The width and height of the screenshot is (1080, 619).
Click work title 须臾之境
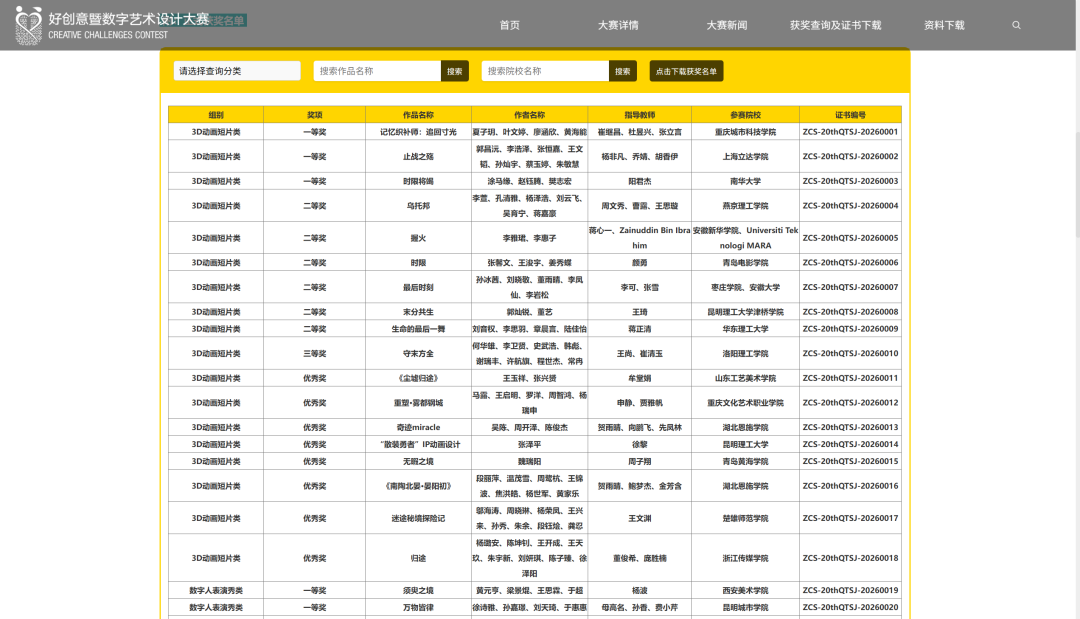point(418,591)
